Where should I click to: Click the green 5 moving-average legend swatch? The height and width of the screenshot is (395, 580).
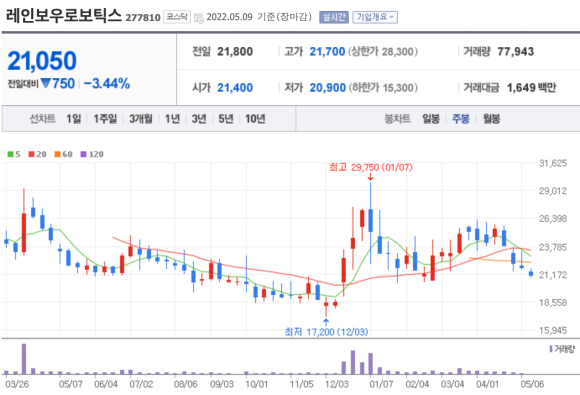[x=10, y=154]
